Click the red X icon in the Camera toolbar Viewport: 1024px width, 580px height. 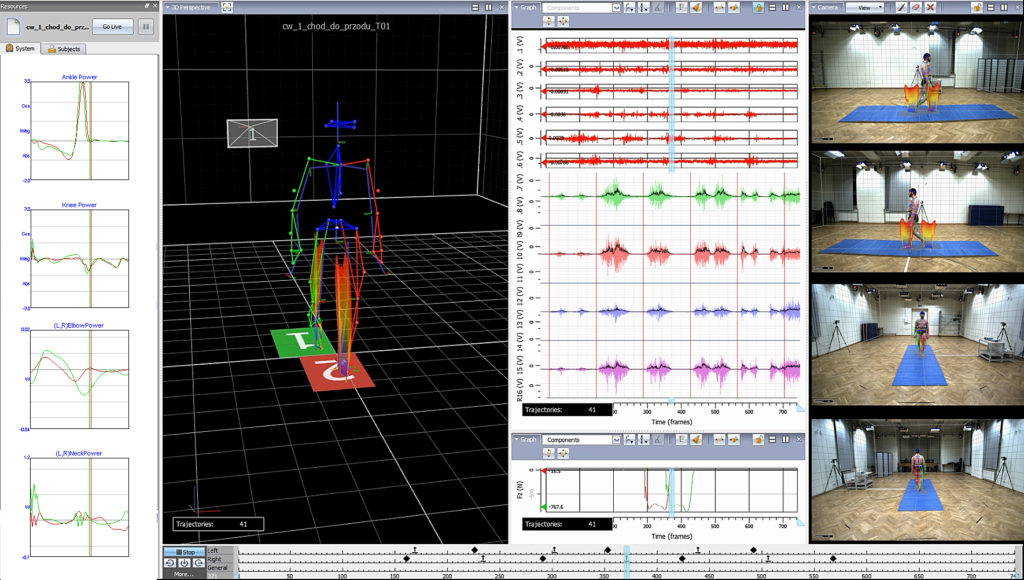(x=931, y=7)
